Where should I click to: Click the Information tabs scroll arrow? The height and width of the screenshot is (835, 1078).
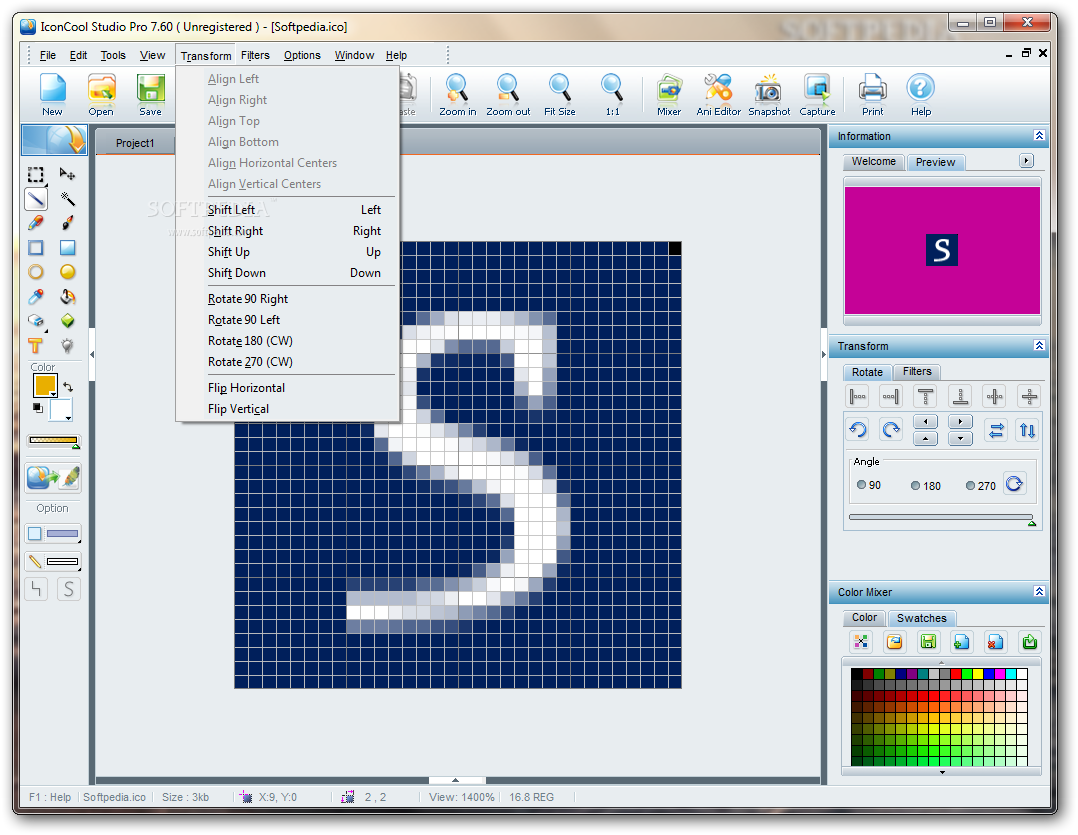pos(1026,161)
